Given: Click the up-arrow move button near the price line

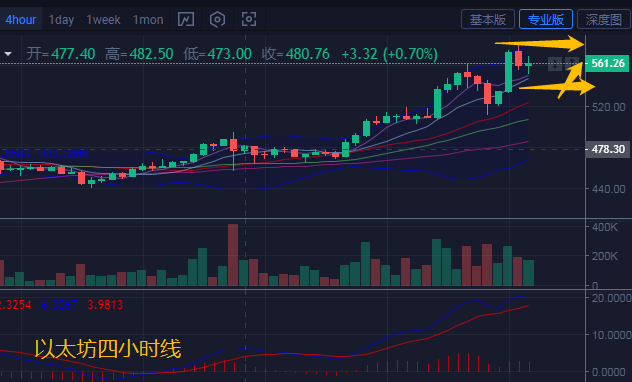Looking at the screenshot, I should click(572, 63).
